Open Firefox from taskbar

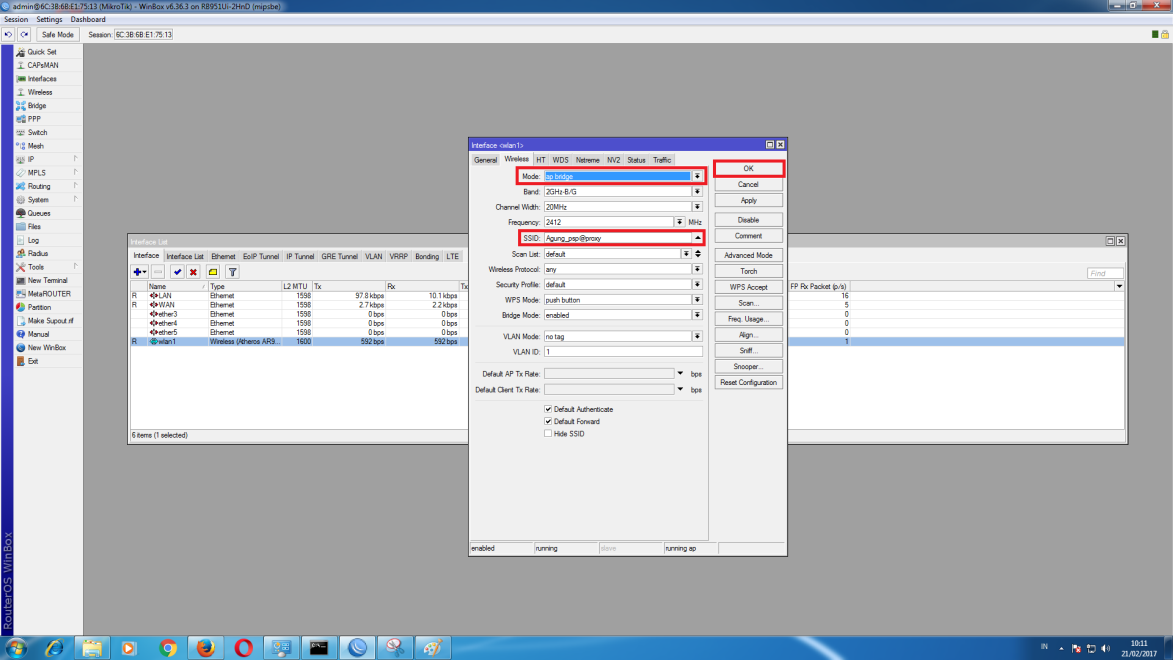tap(205, 648)
